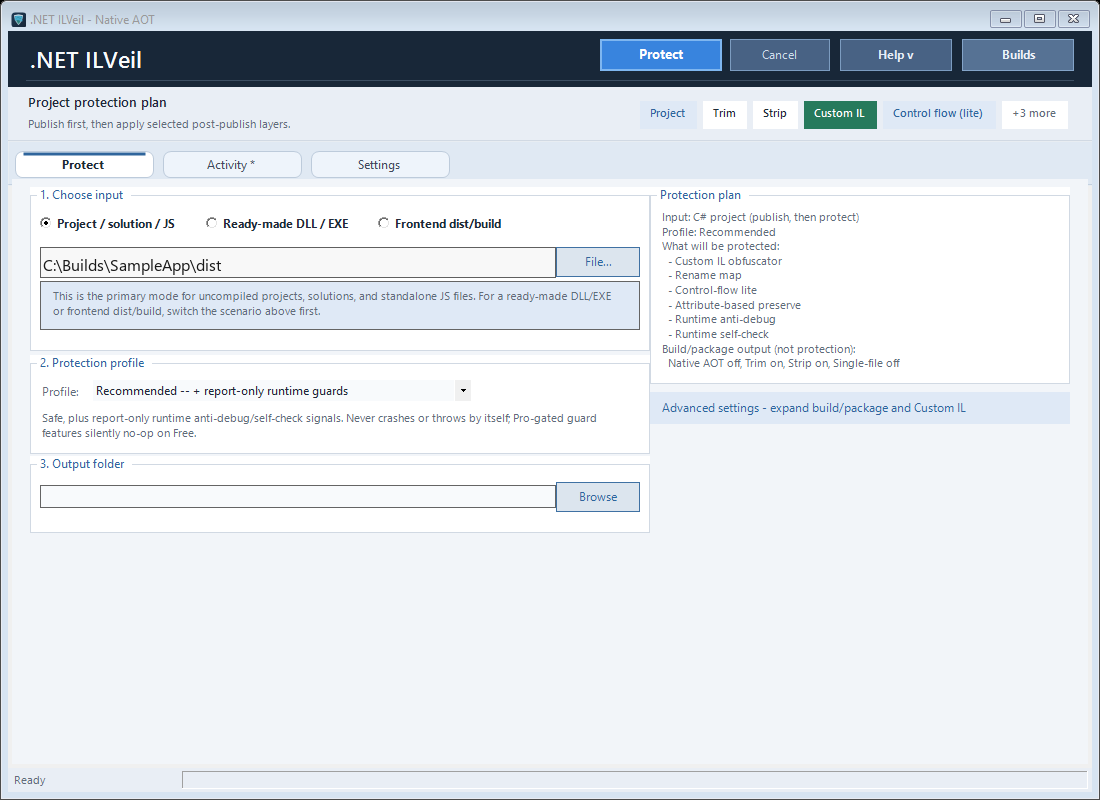
Task: Click the '- Rename map' plan entry
Action: point(704,276)
